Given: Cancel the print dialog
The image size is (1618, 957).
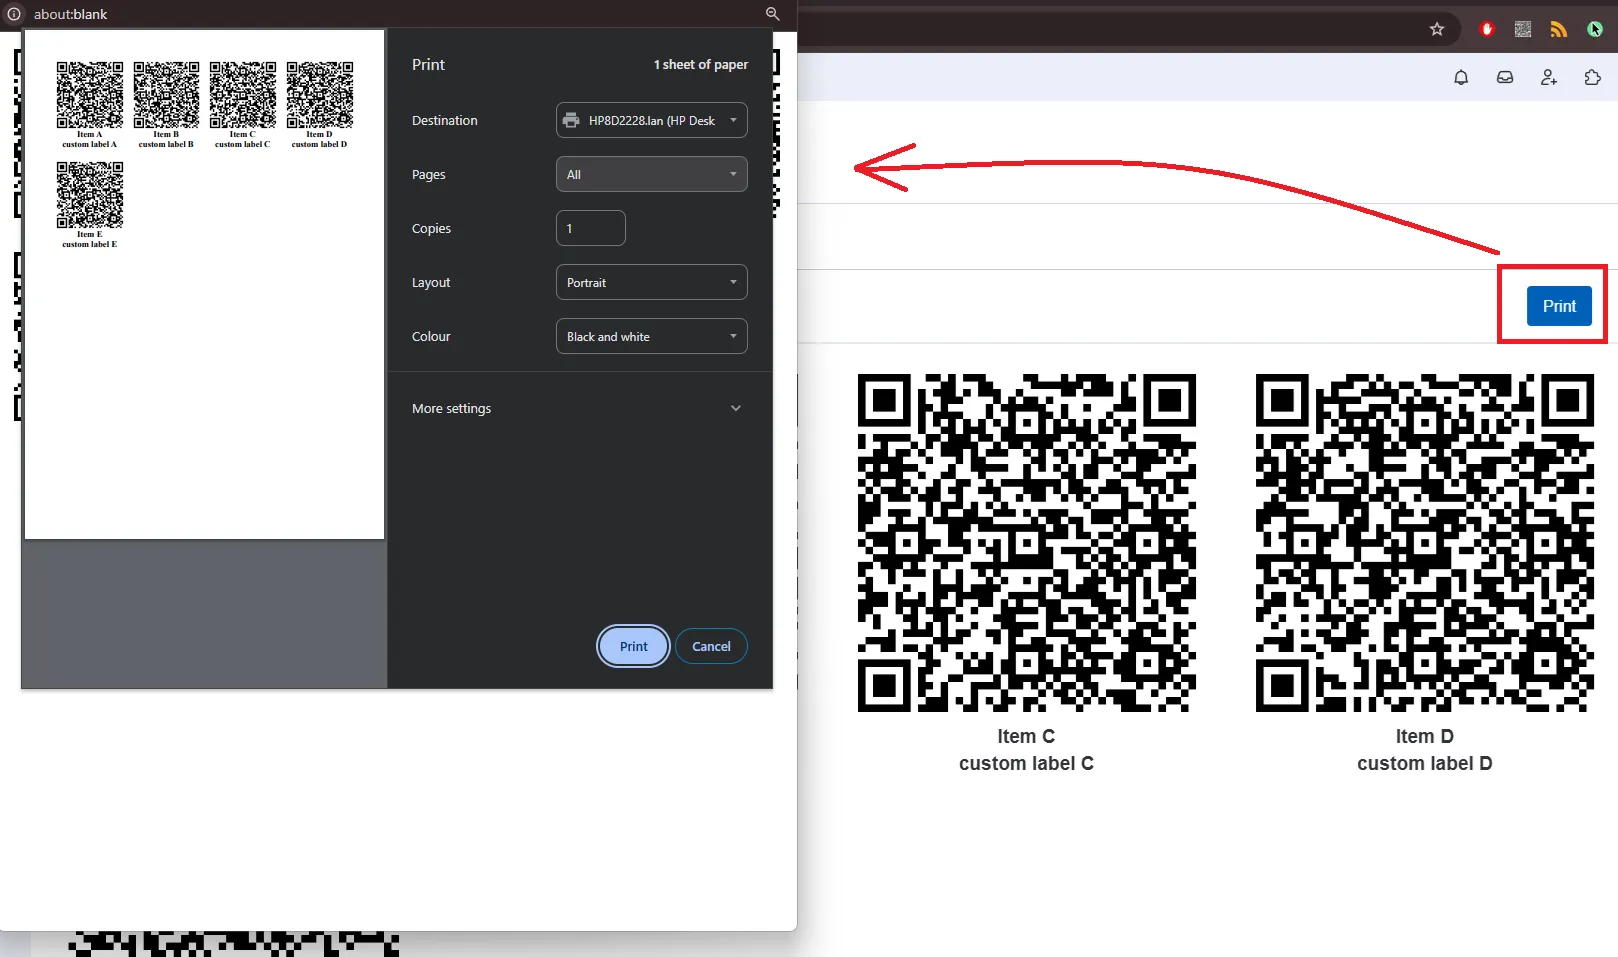Looking at the screenshot, I should 711,646.
